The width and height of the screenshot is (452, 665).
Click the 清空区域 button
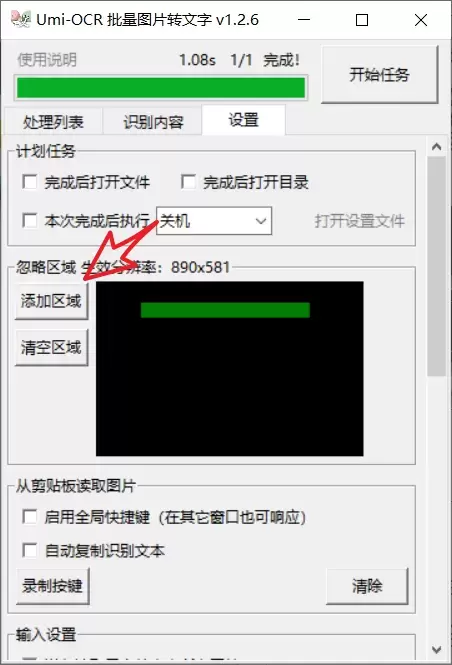click(51, 348)
